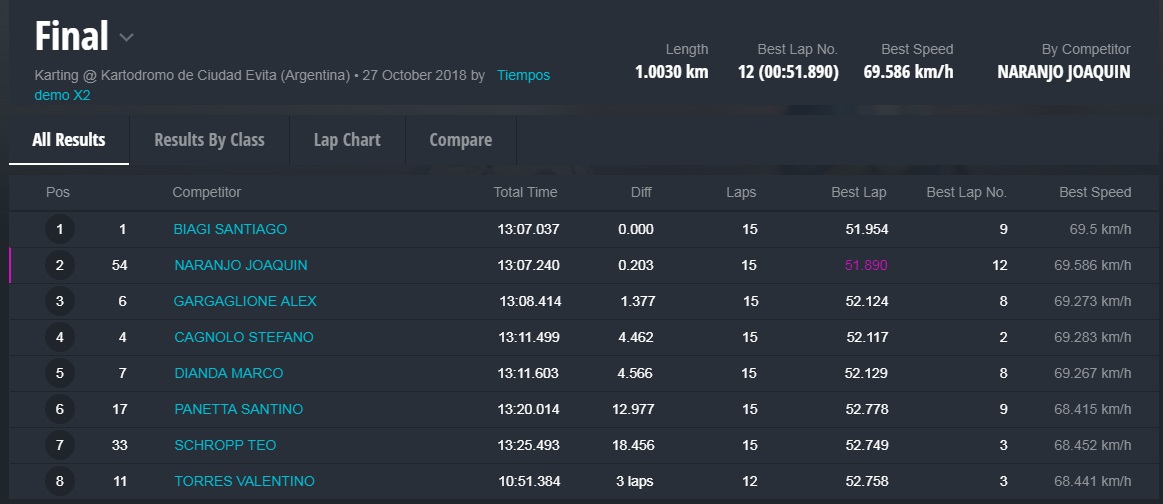
Task: Switch to the Results By Class tab
Action: pyautogui.click(x=209, y=140)
